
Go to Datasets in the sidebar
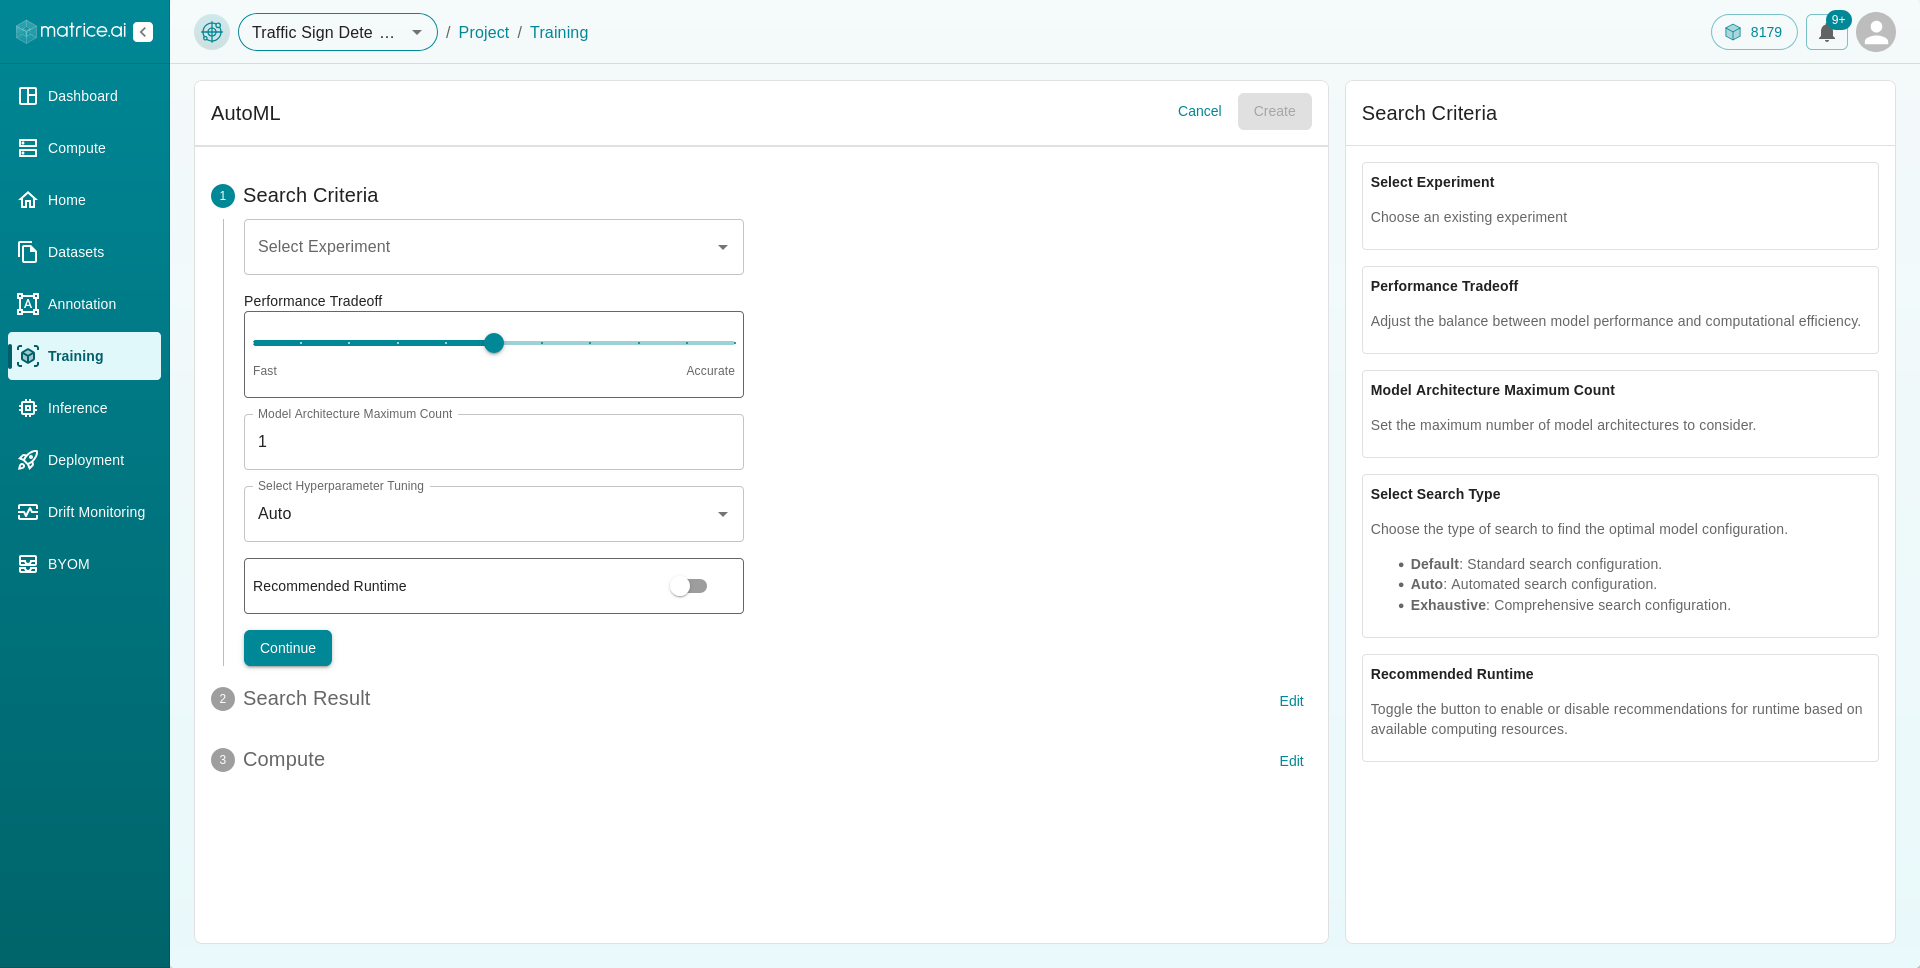(84, 252)
